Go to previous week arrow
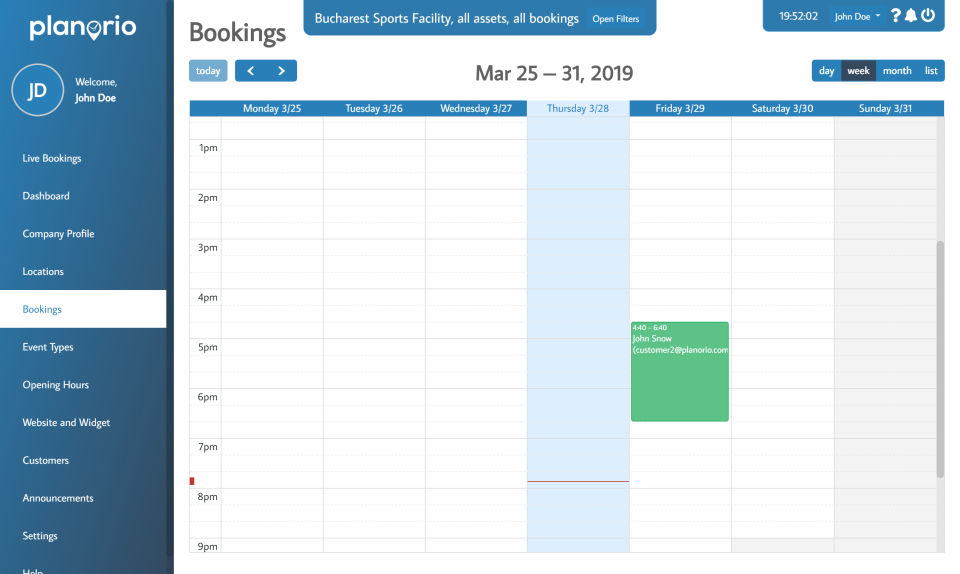The height and width of the screenshot is (574, 960). click(x=251, y=71)
